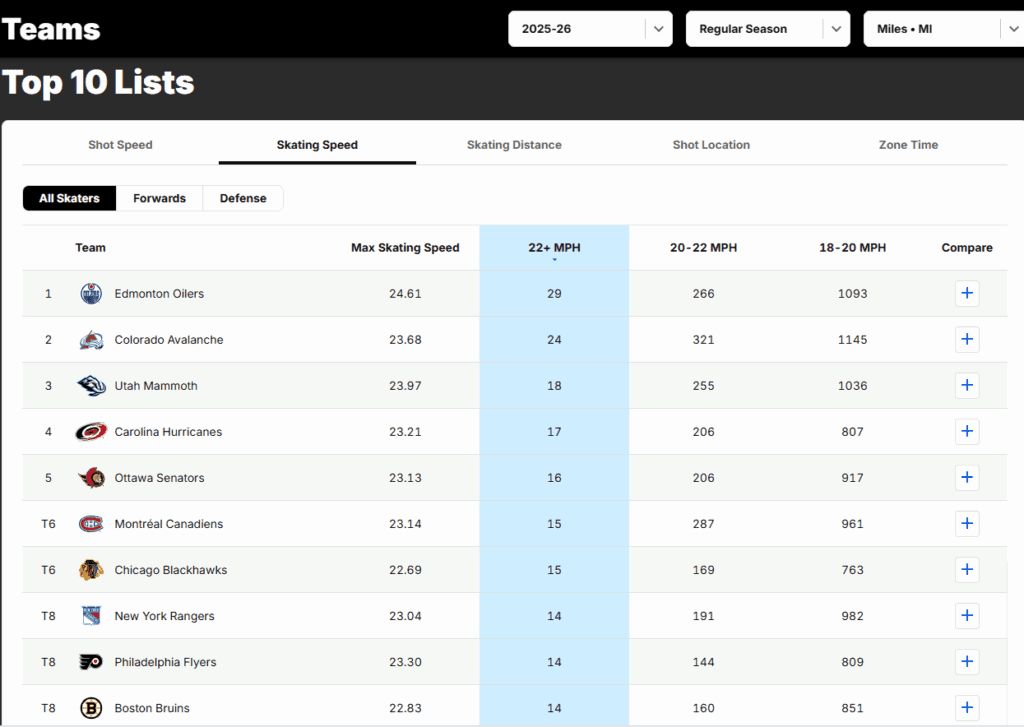Switch to the Shot Speed tab
This screenshot has height=727, width=1024.
pyautogui.click(x=120, y=145)
